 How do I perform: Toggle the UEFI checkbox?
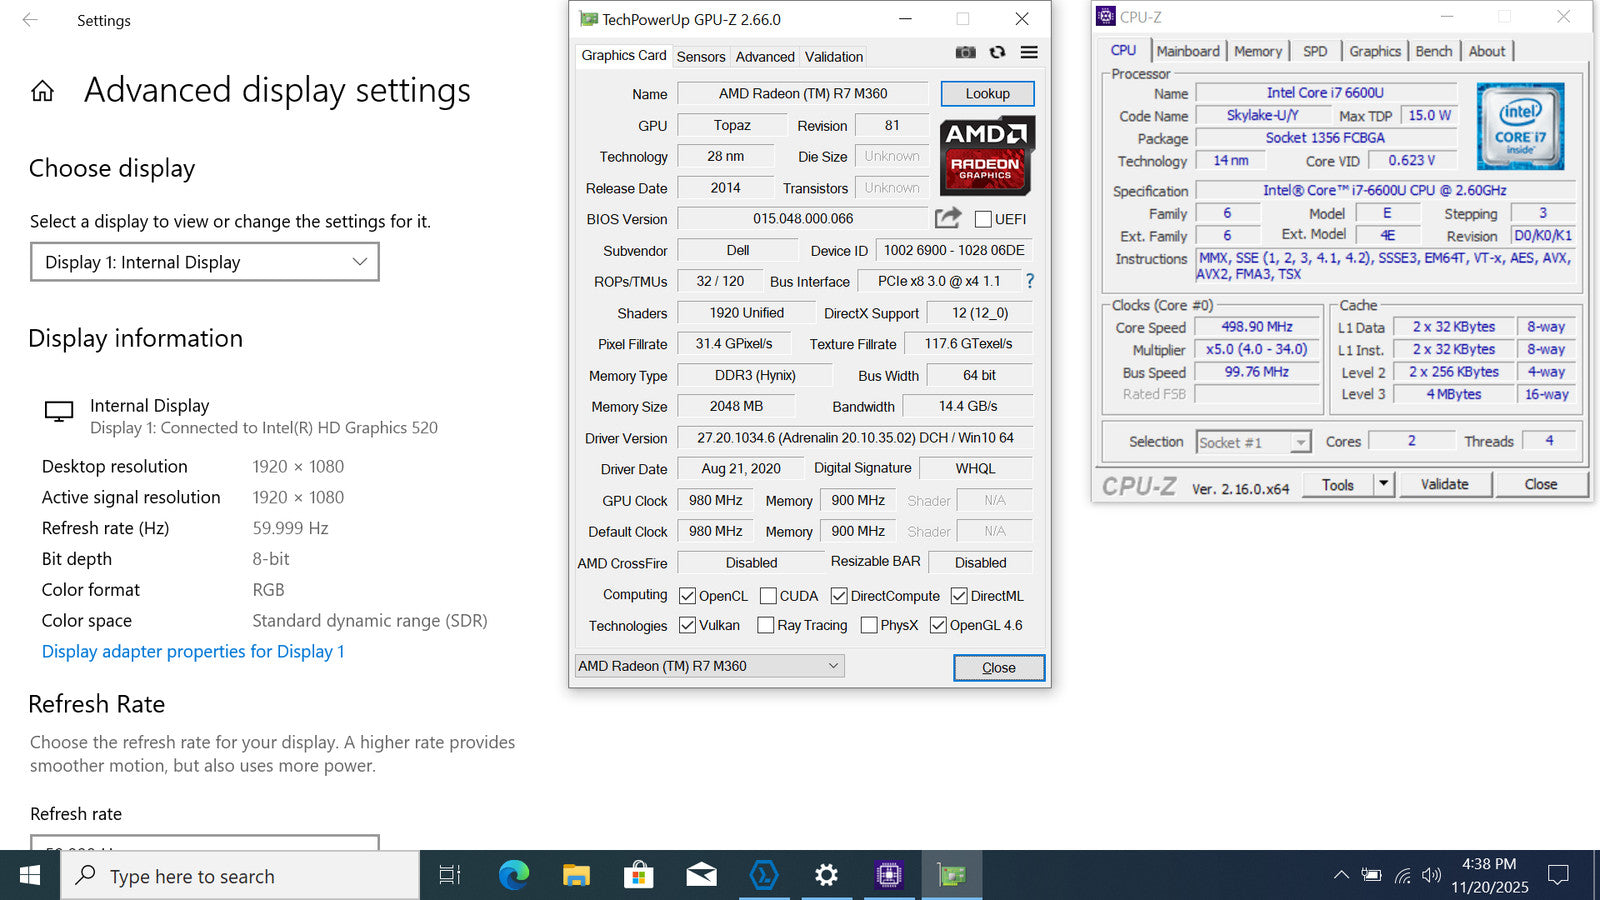pos(983,219)
